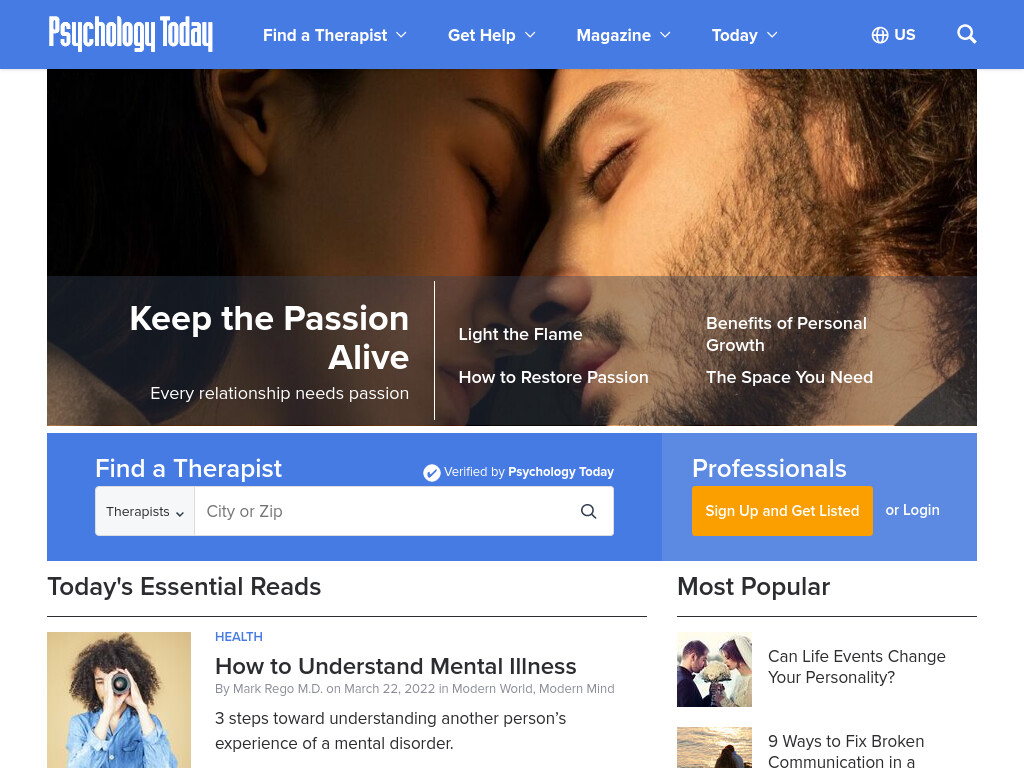Open Benefits of Personal Growth link
Viewport: 1024px width, 768px height.
pyautogui.click(x=786, y=334)
